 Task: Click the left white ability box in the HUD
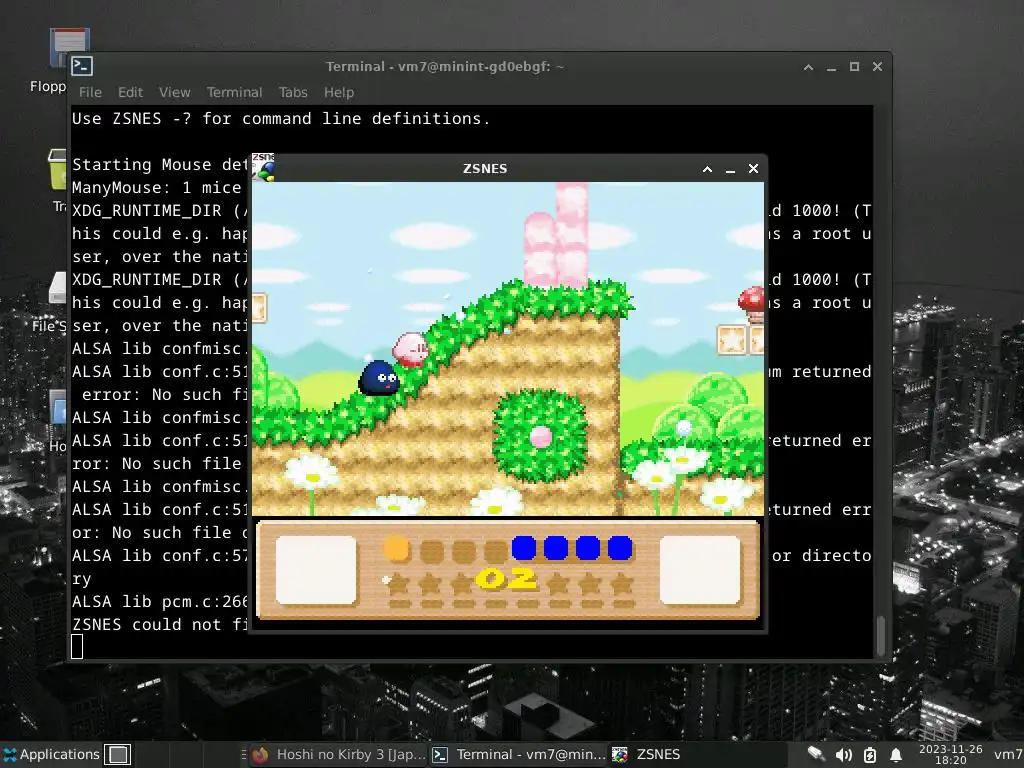click(316, 570)
